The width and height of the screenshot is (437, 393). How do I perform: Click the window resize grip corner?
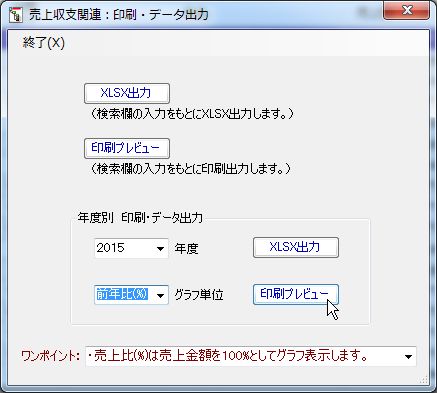tap(424, 379)
